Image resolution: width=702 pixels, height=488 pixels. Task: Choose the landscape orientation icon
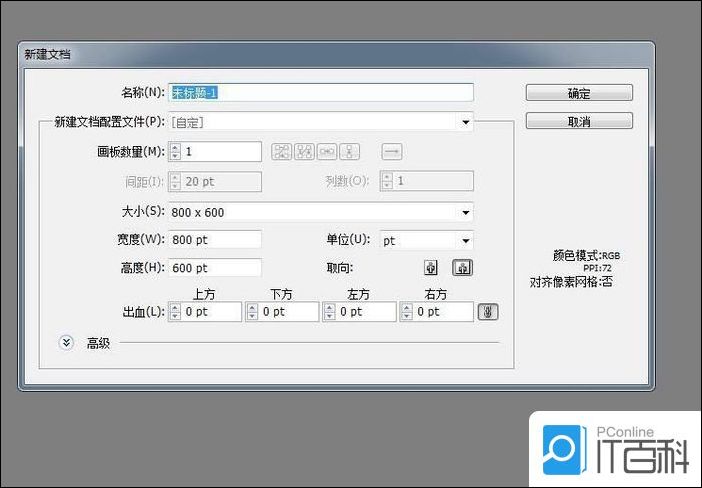[x=462, y=268]
